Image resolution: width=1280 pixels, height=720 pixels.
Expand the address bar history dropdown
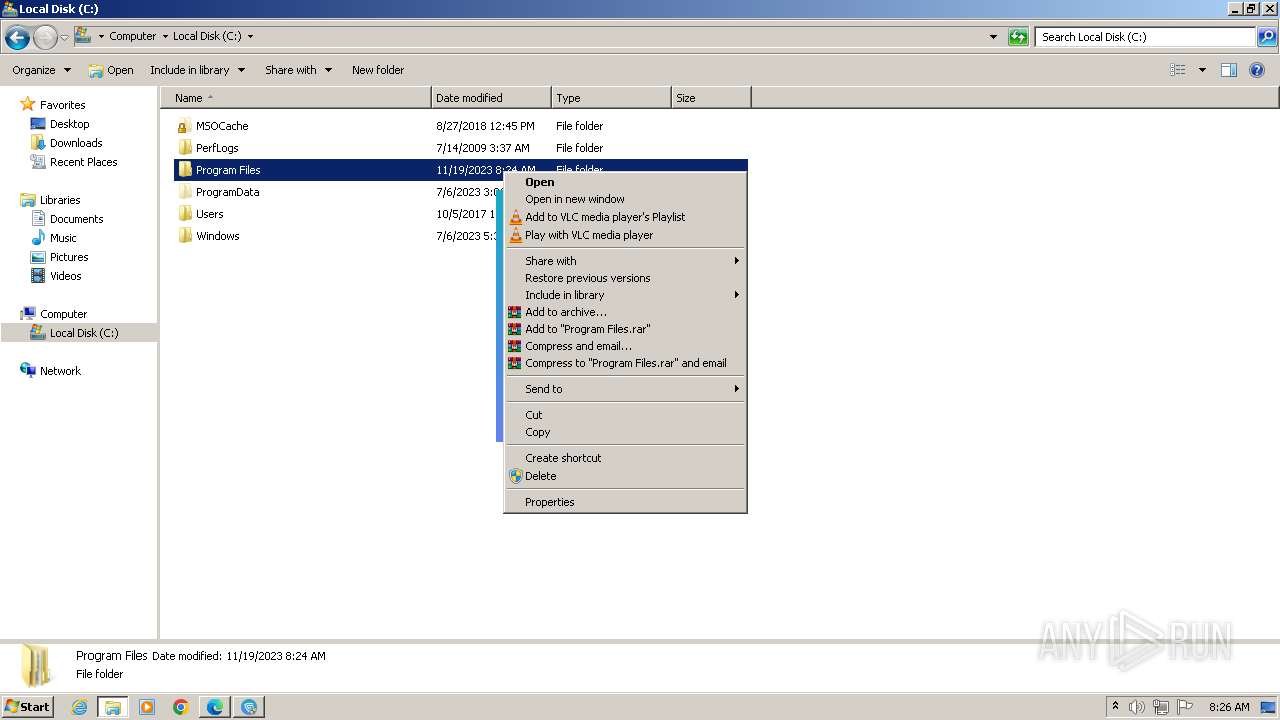(x=993, y=37)
